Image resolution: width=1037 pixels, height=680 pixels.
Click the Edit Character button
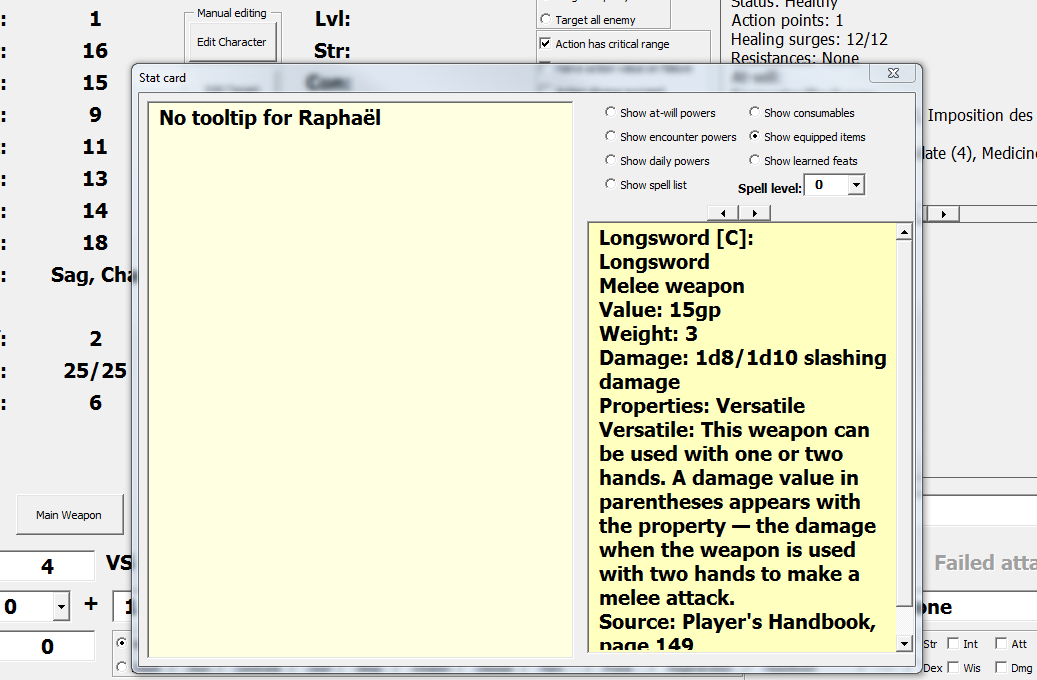click(x=231, y=42)
